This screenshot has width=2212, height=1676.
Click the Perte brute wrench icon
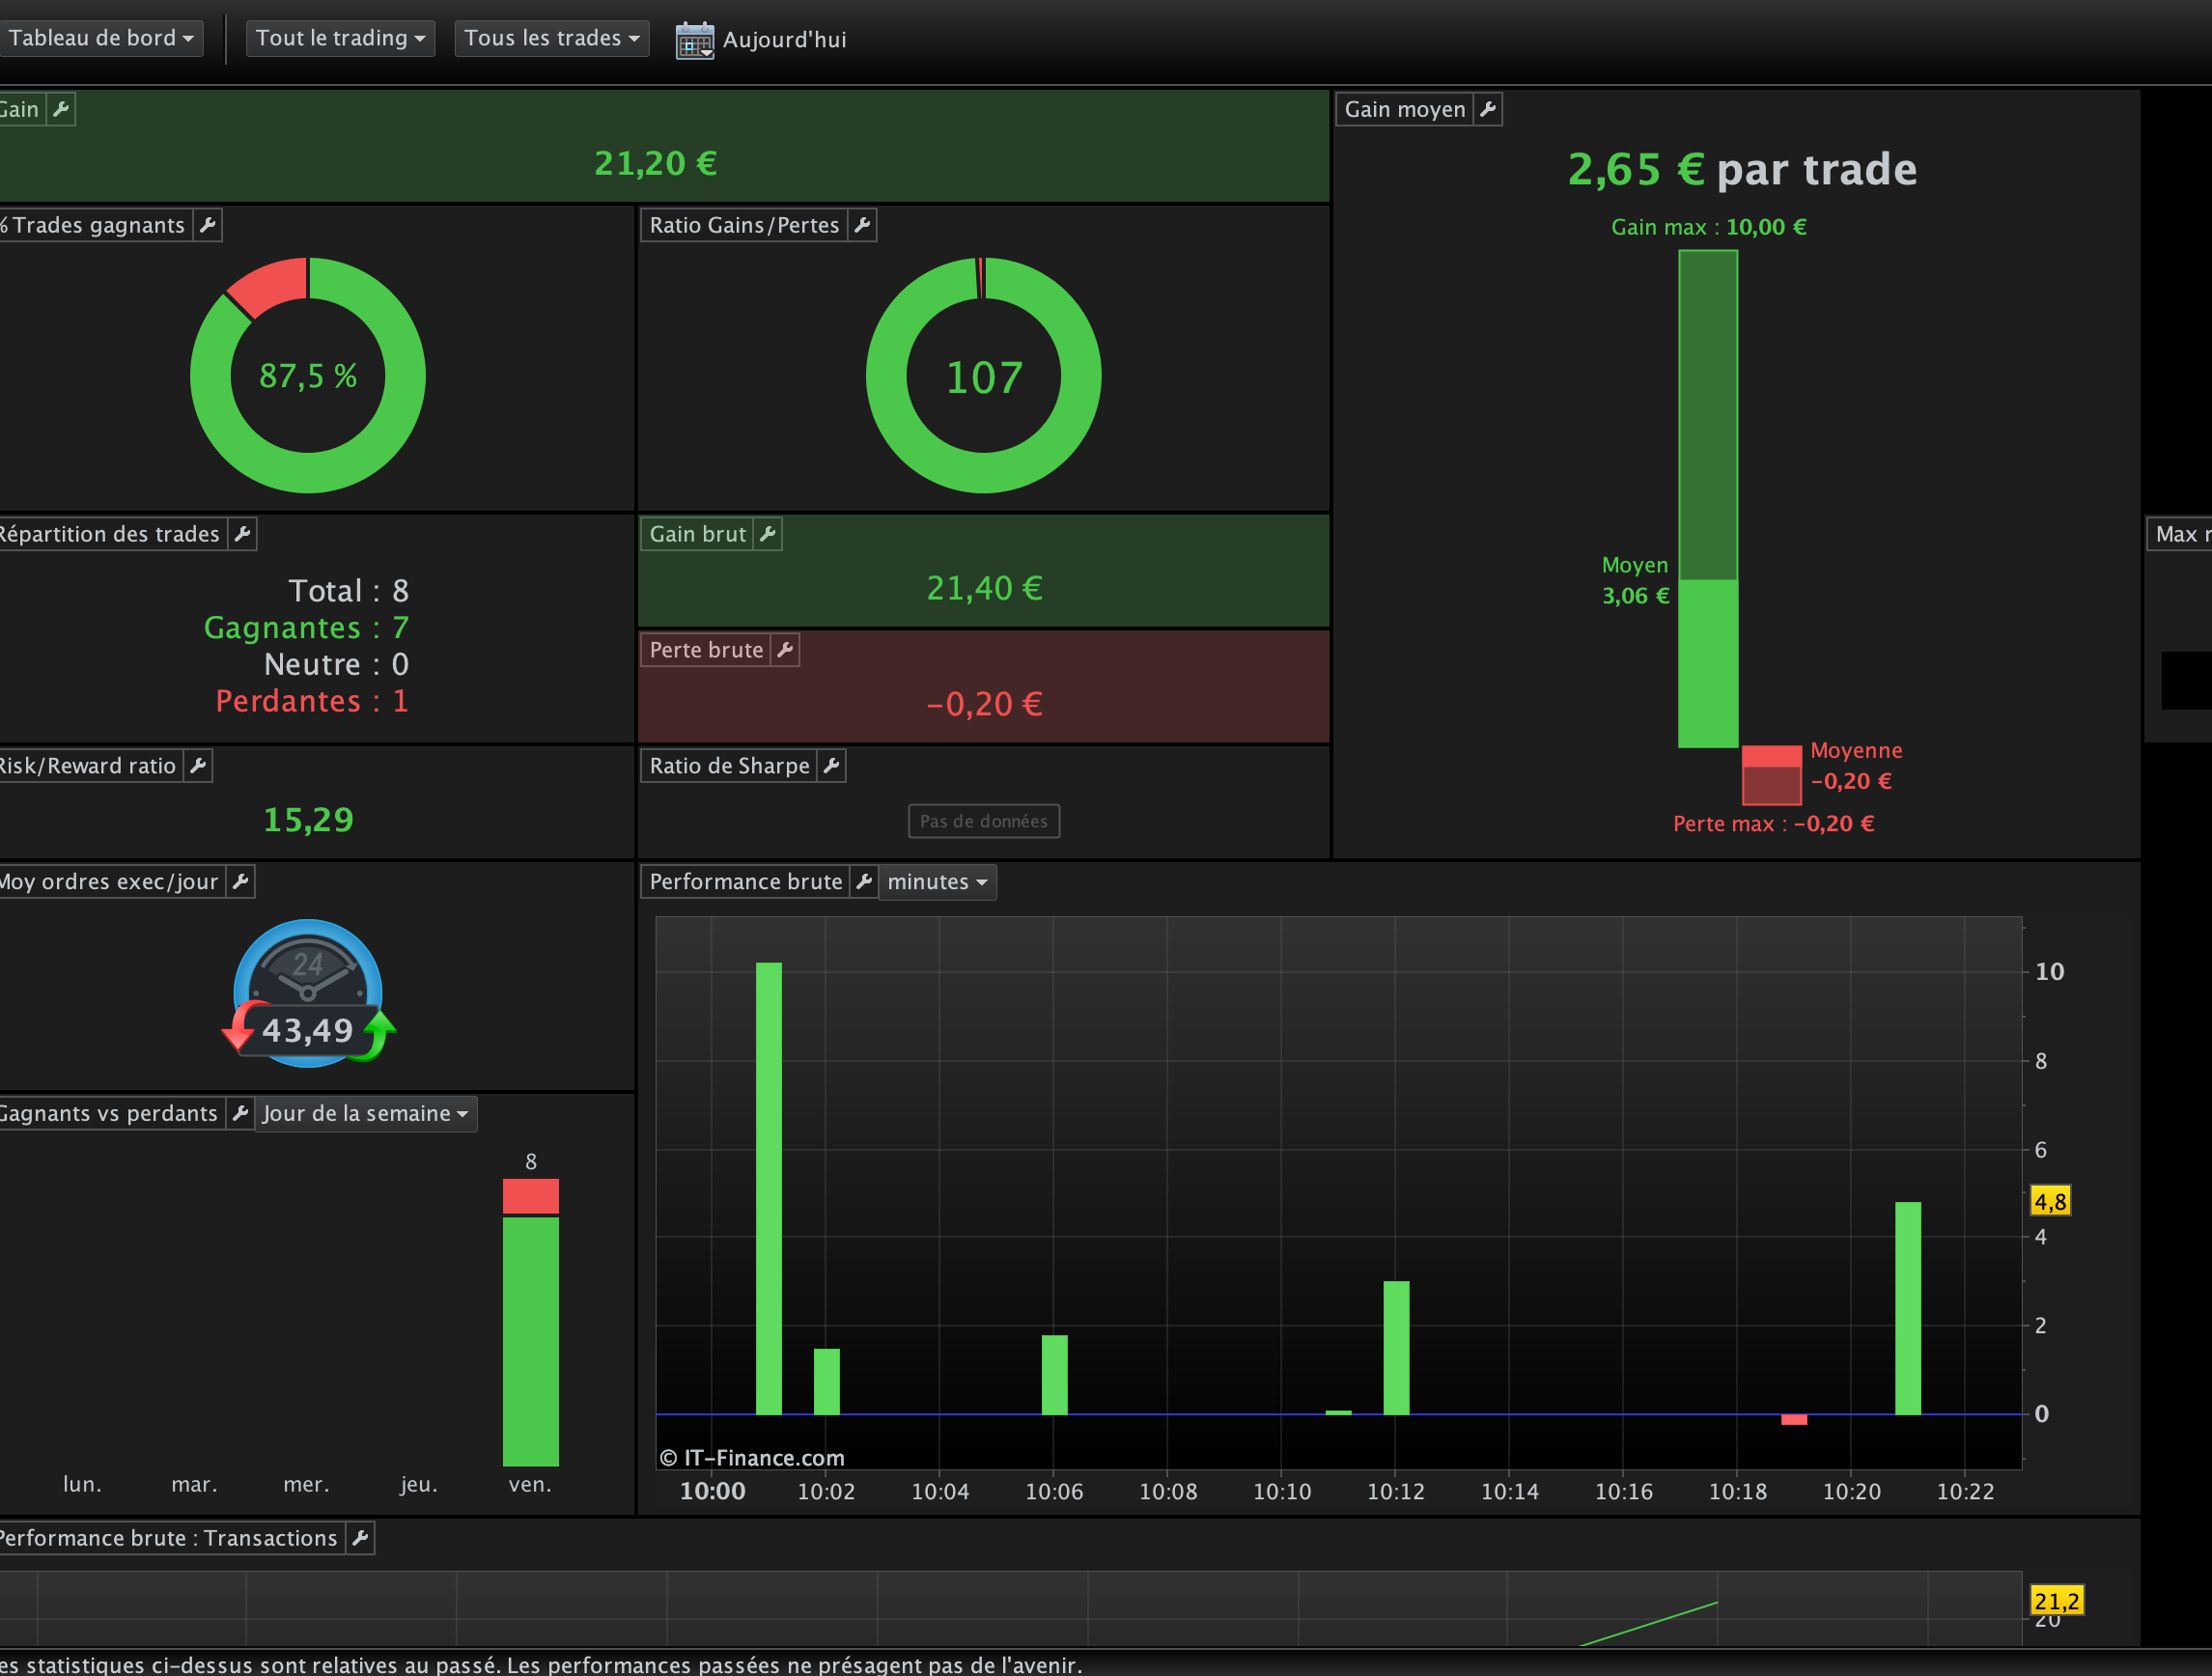[785, 650]
